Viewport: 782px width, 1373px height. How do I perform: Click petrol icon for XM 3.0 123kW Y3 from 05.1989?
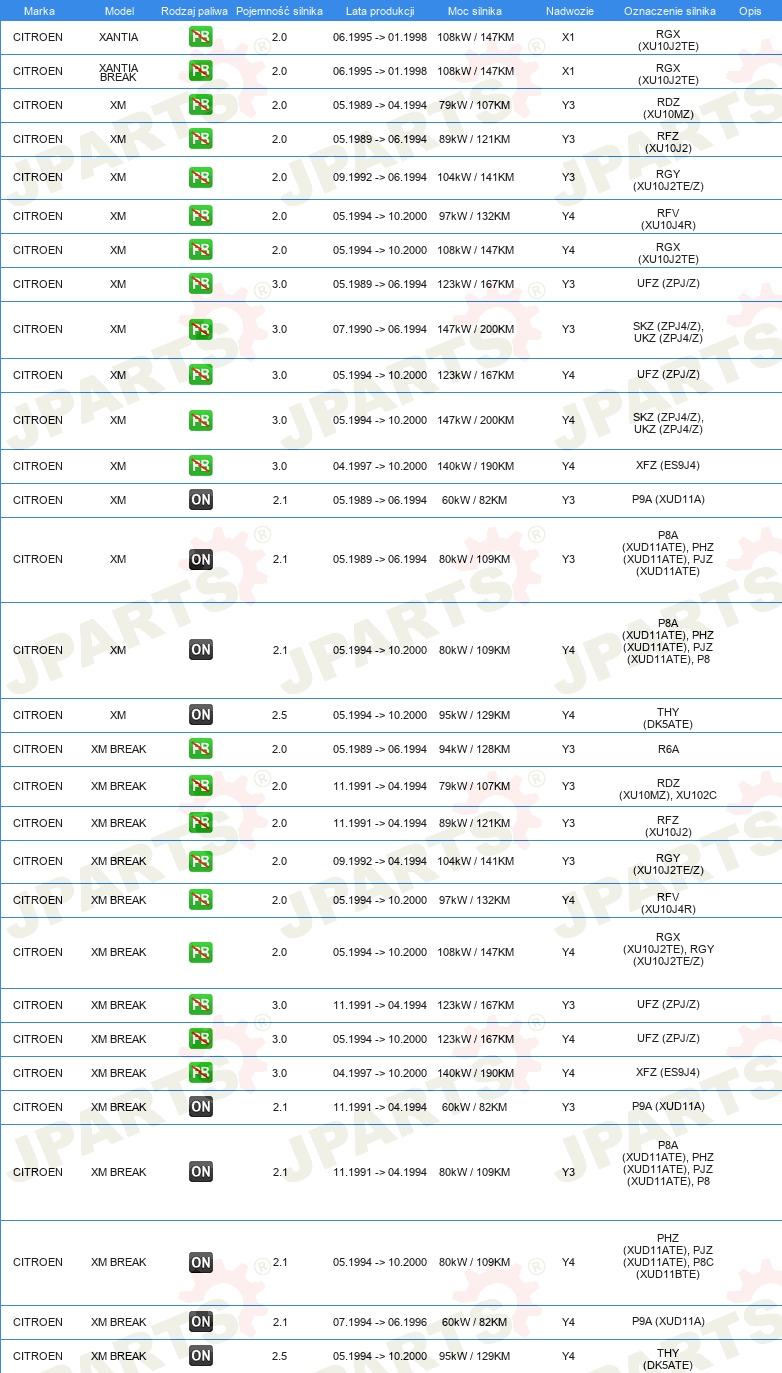(x=201, y=284)
